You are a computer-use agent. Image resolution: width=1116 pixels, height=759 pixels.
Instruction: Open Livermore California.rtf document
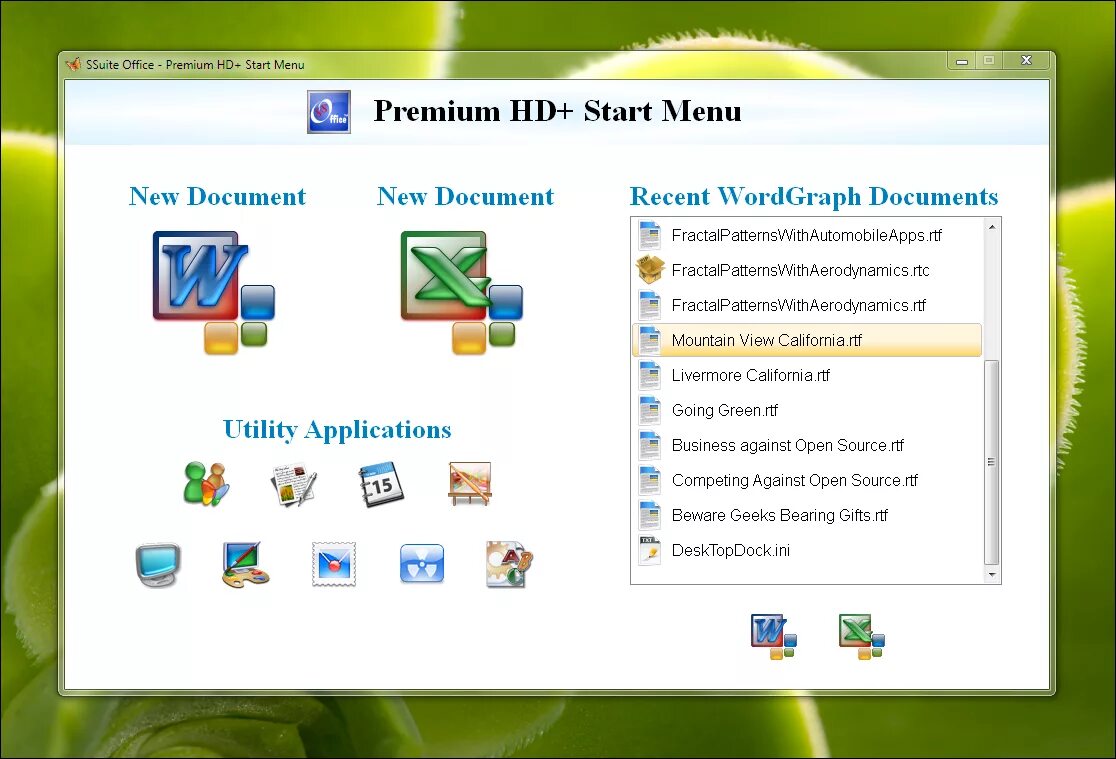pyautogui.click(x=806, y=375)
